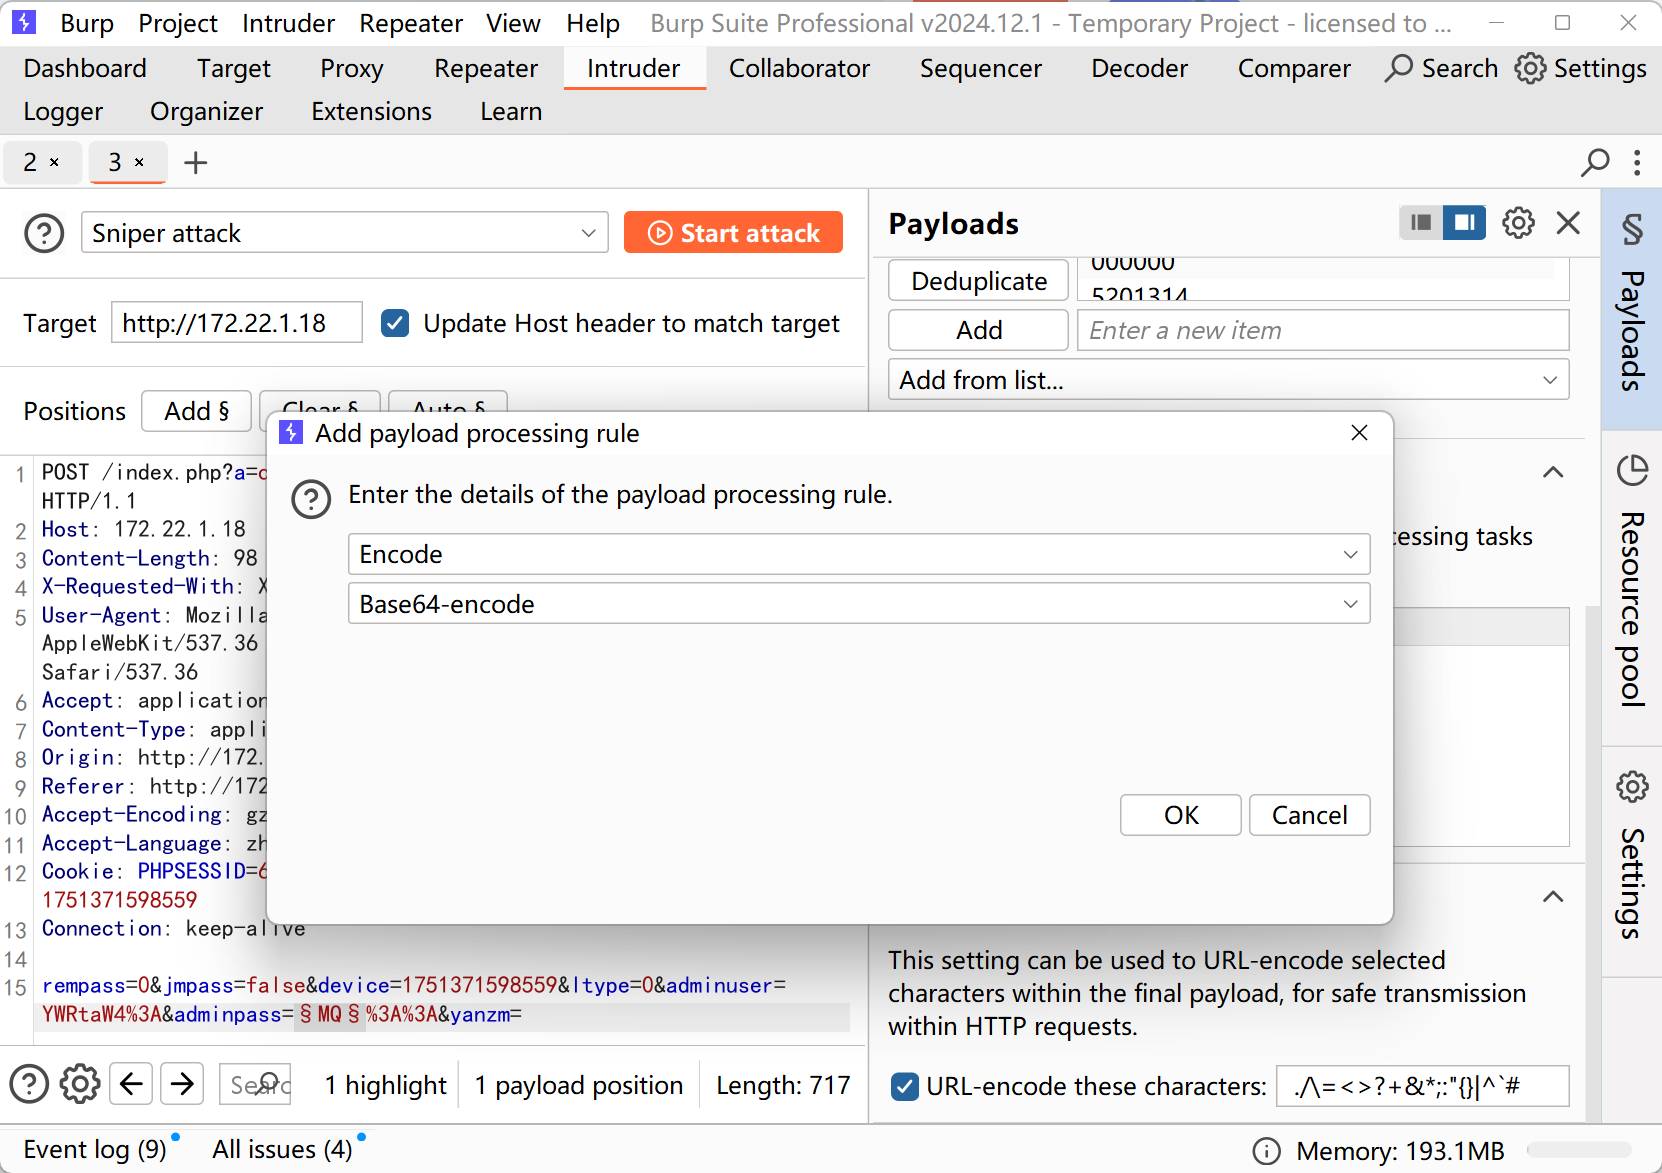Open the Encode rule type dropdown
This screenshot has height=1173, width=1662.
point(858,554)
